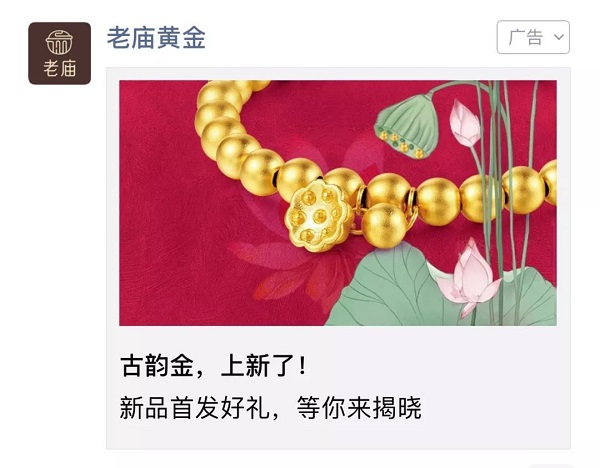Click the chevron arrow beside 广告
600x468 pixels.
559,37
